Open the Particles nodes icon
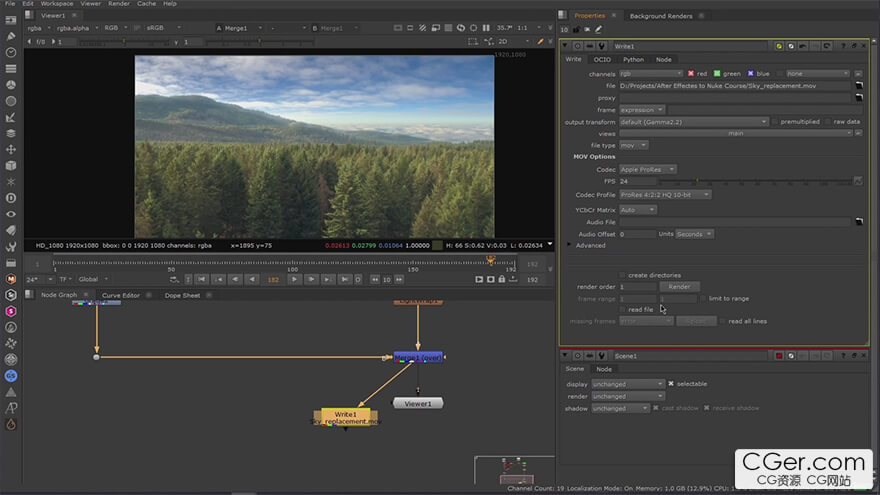The width and height of the screenshot is (880, 495). tap(11, 182)
